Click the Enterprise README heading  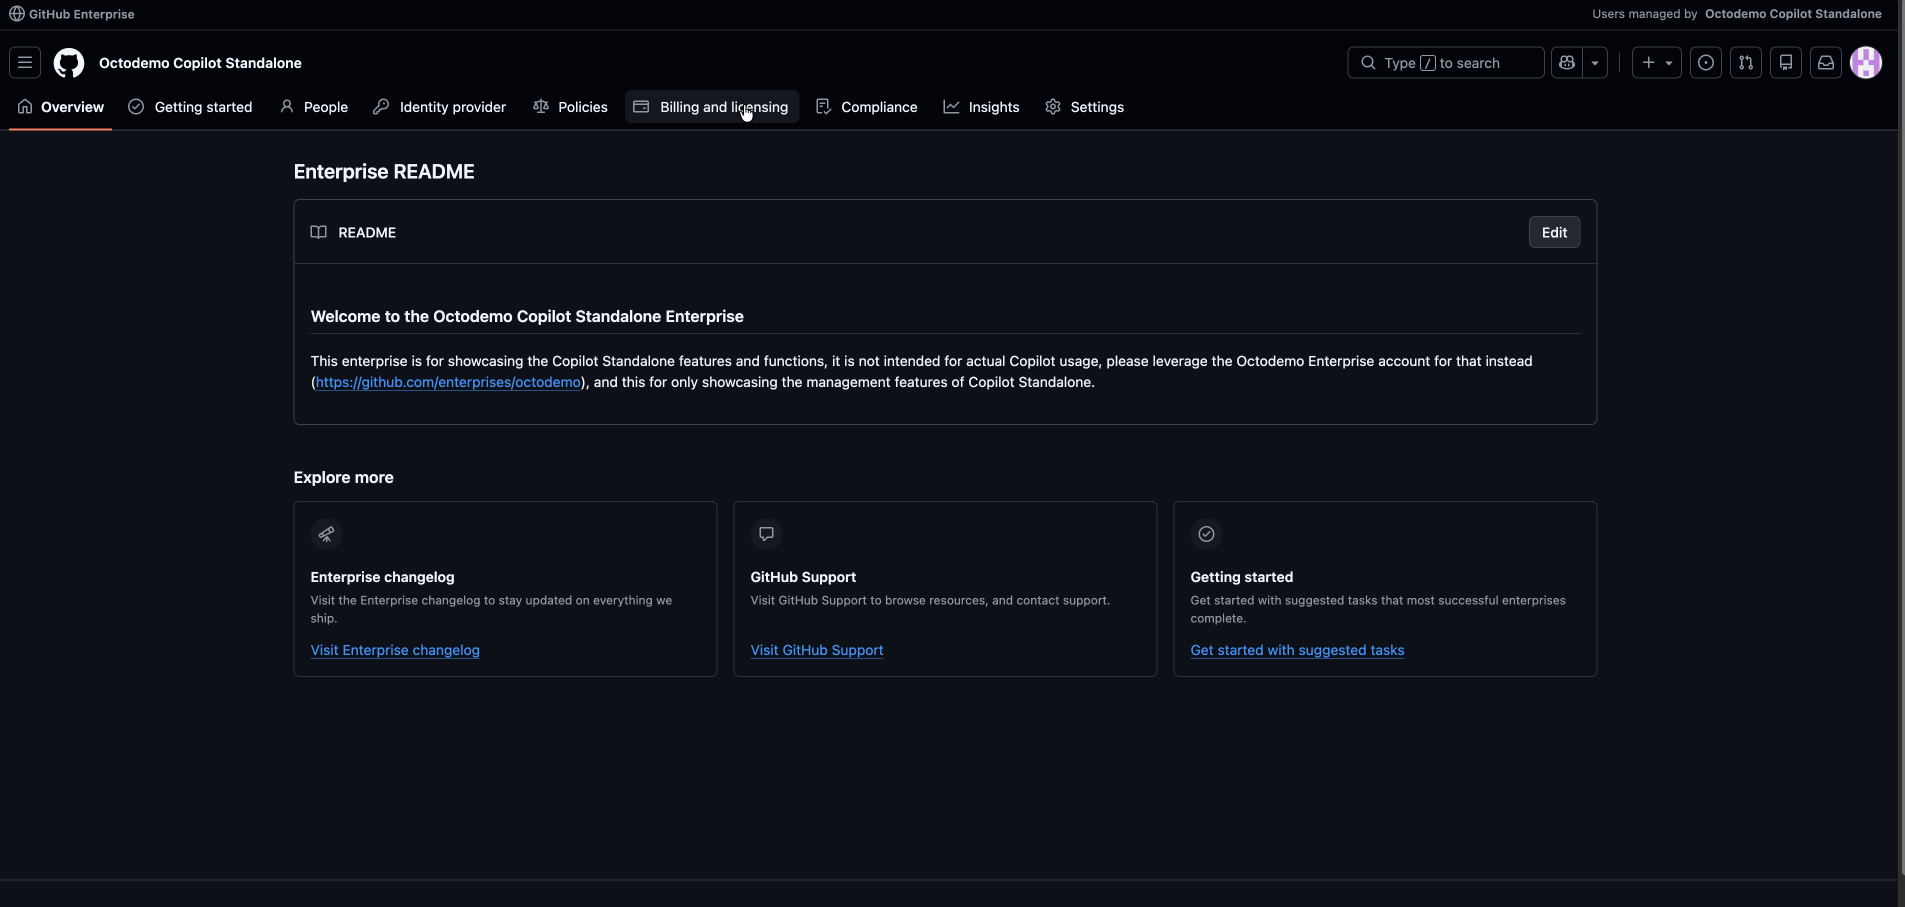(384, 172)
